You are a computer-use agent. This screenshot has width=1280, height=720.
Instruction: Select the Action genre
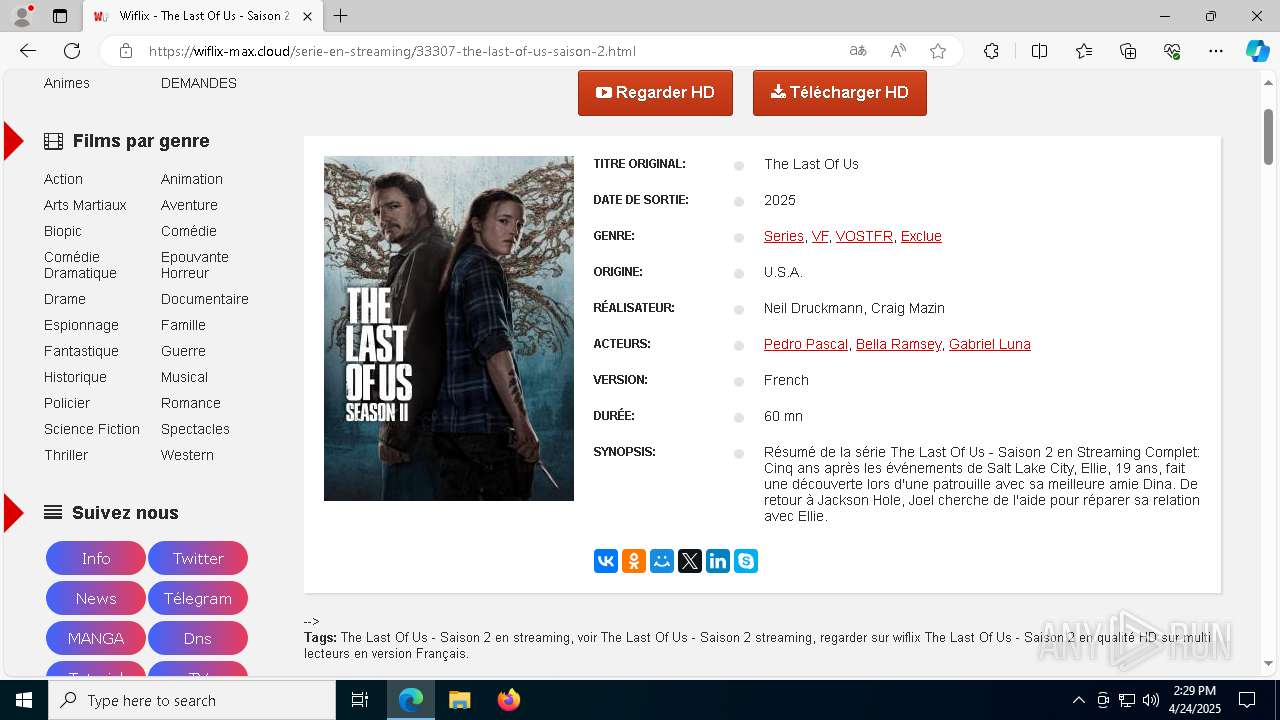tap(63, 179)
